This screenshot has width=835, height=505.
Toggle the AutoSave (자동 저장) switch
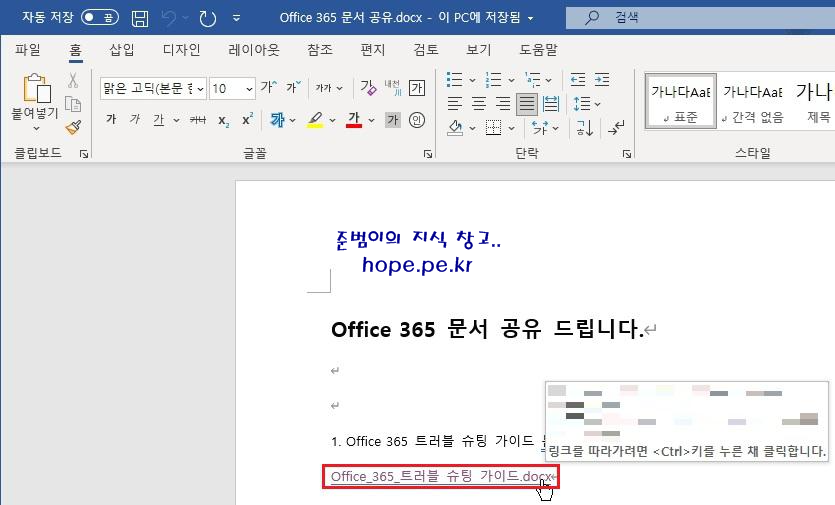tap(100, 18)
